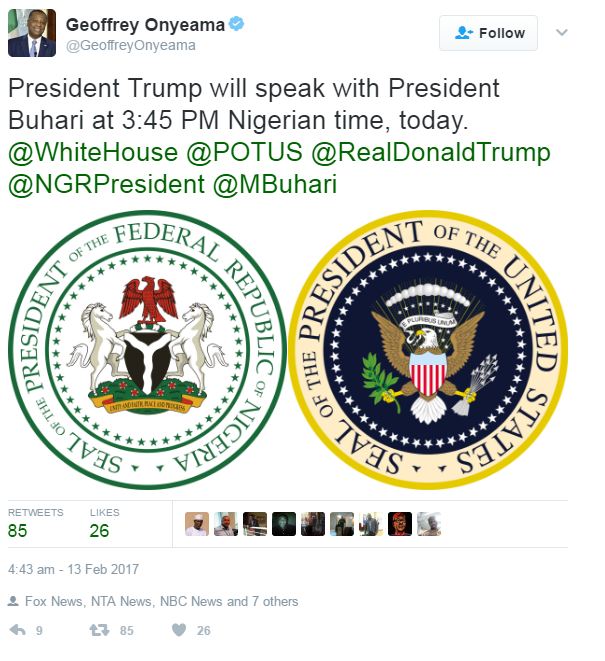Expand the tweet options chevron

[x=562, y=32]
